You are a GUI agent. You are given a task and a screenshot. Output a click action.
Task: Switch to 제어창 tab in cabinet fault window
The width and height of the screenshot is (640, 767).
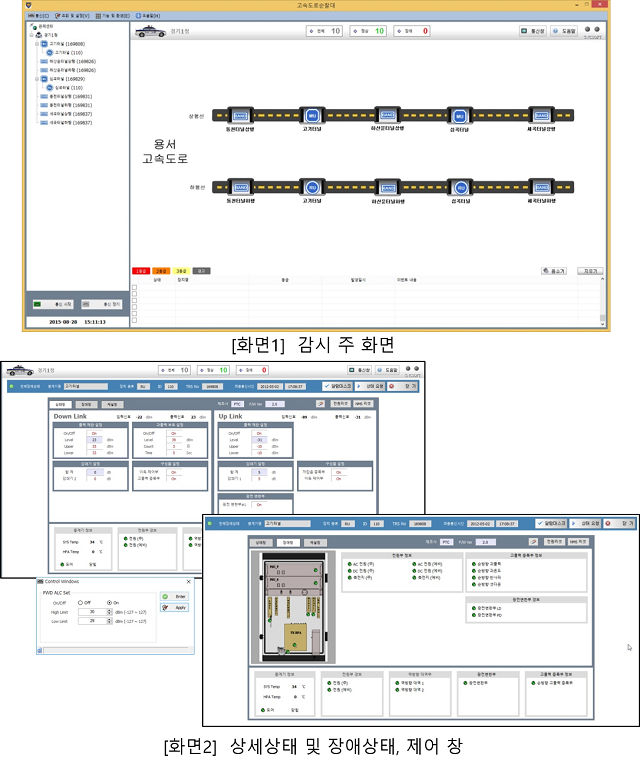(315, 542)
